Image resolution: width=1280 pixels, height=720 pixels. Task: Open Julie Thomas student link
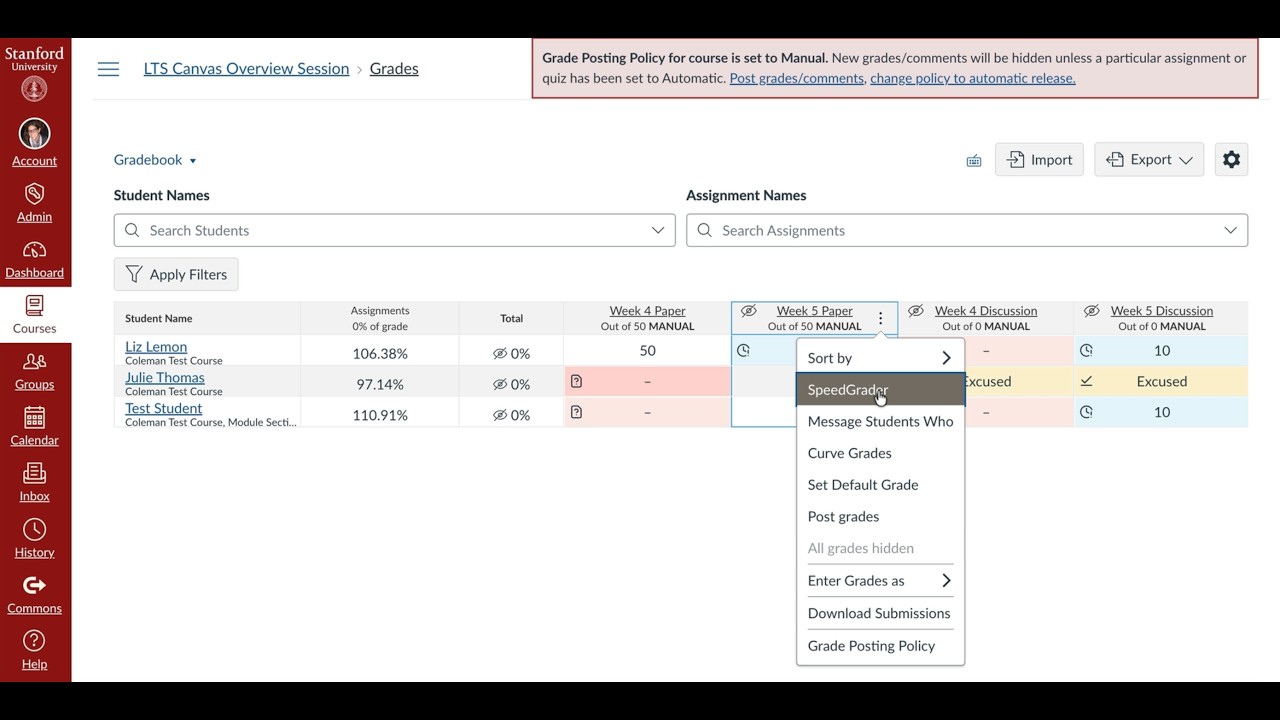click(165, 378)
